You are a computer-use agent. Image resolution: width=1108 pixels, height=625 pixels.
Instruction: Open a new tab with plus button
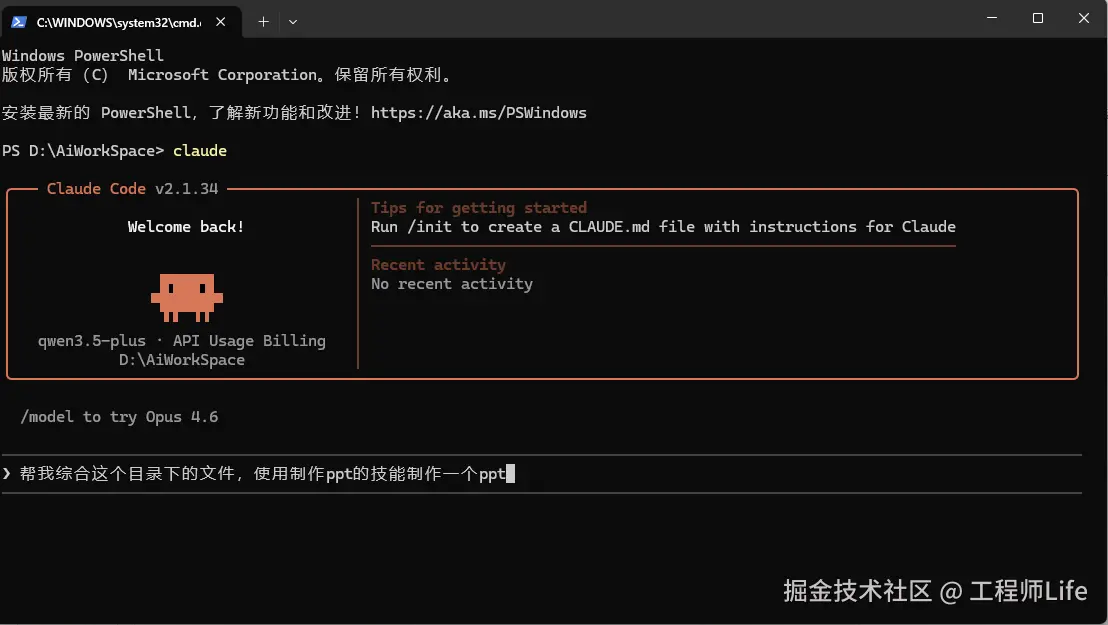coord(264,21)
